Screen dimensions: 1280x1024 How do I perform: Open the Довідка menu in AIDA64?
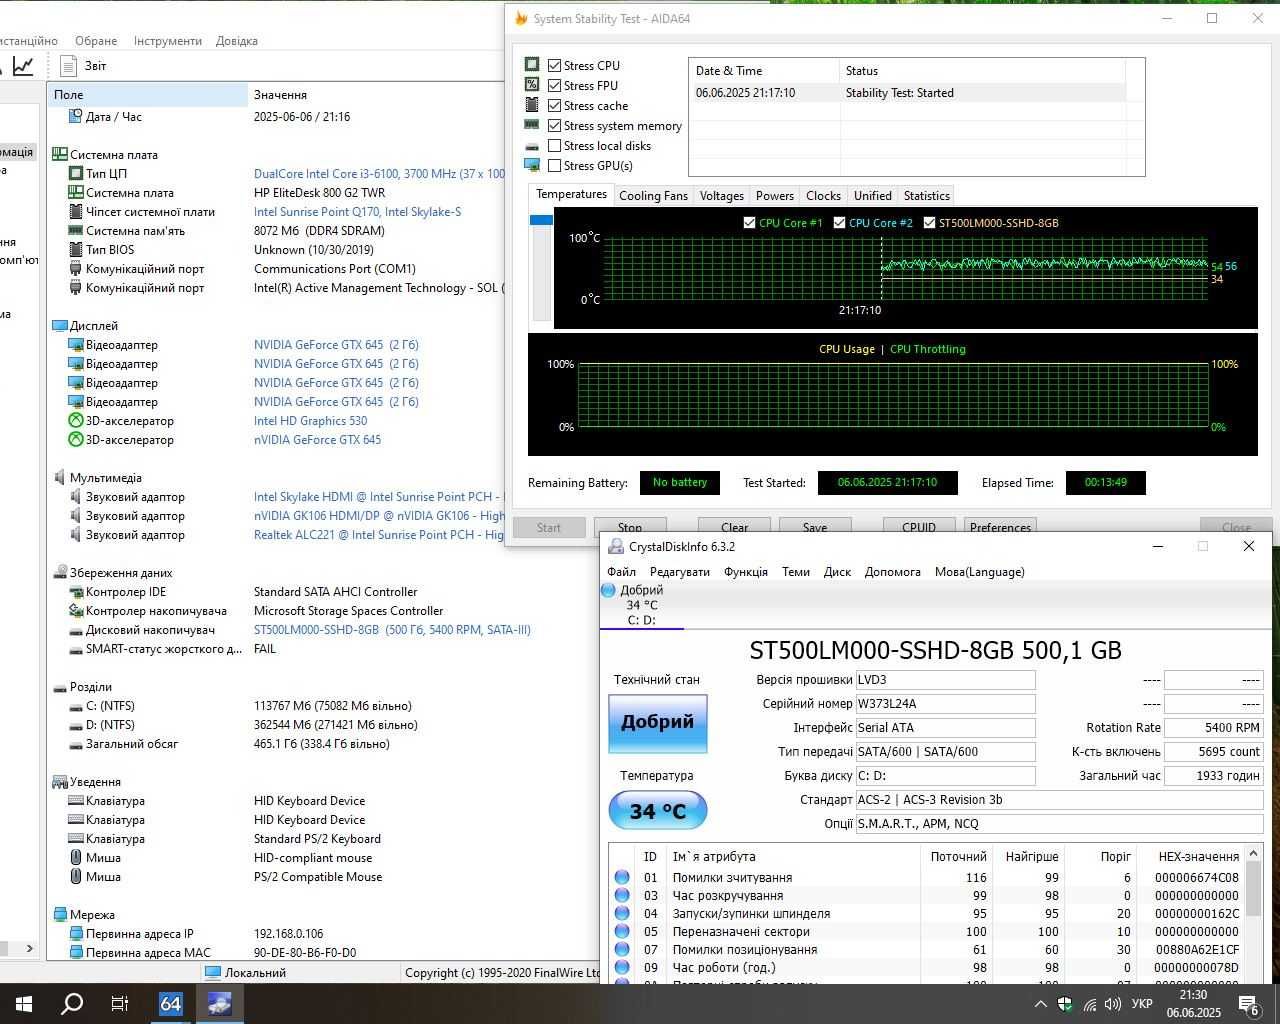[x=237, y=41]
